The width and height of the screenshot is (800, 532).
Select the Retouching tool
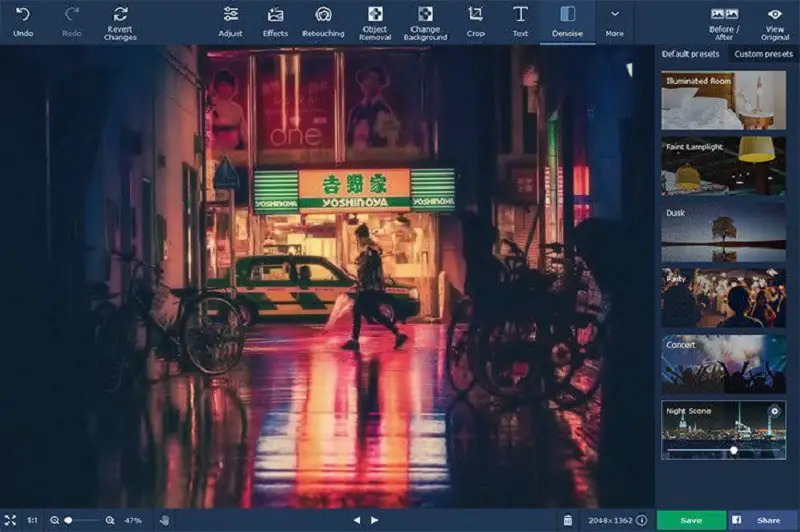point(323,22)
